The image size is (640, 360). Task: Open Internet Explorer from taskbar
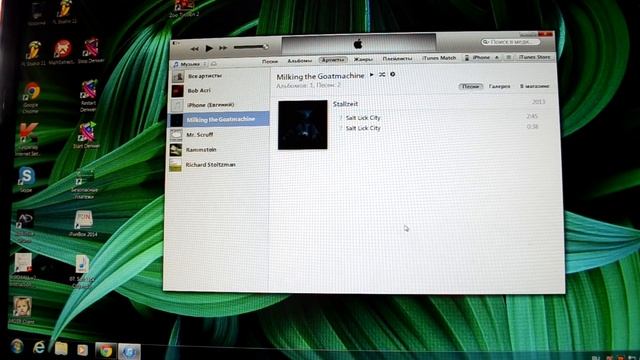[x=39, y=347]
